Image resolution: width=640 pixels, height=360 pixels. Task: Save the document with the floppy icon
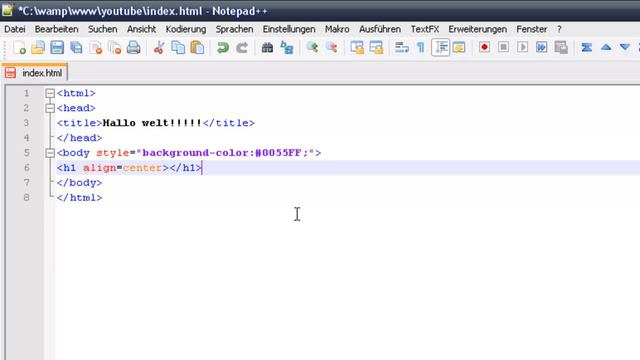[x=57, y=48]
